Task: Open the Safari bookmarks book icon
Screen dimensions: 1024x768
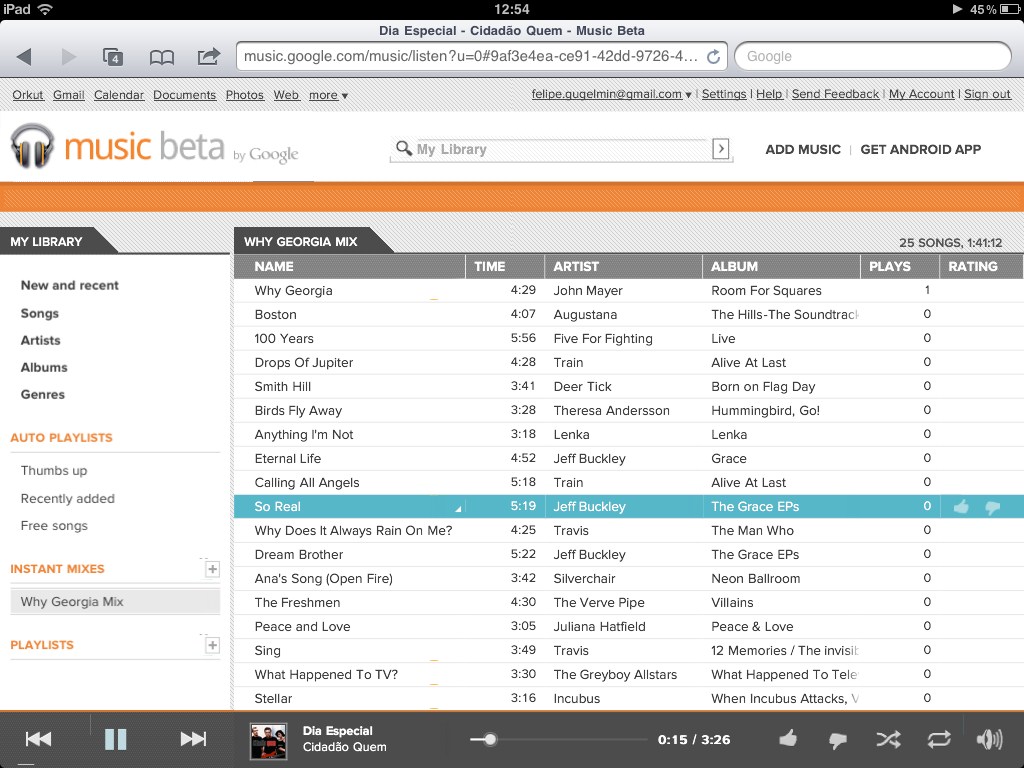Action: (161, 57)
